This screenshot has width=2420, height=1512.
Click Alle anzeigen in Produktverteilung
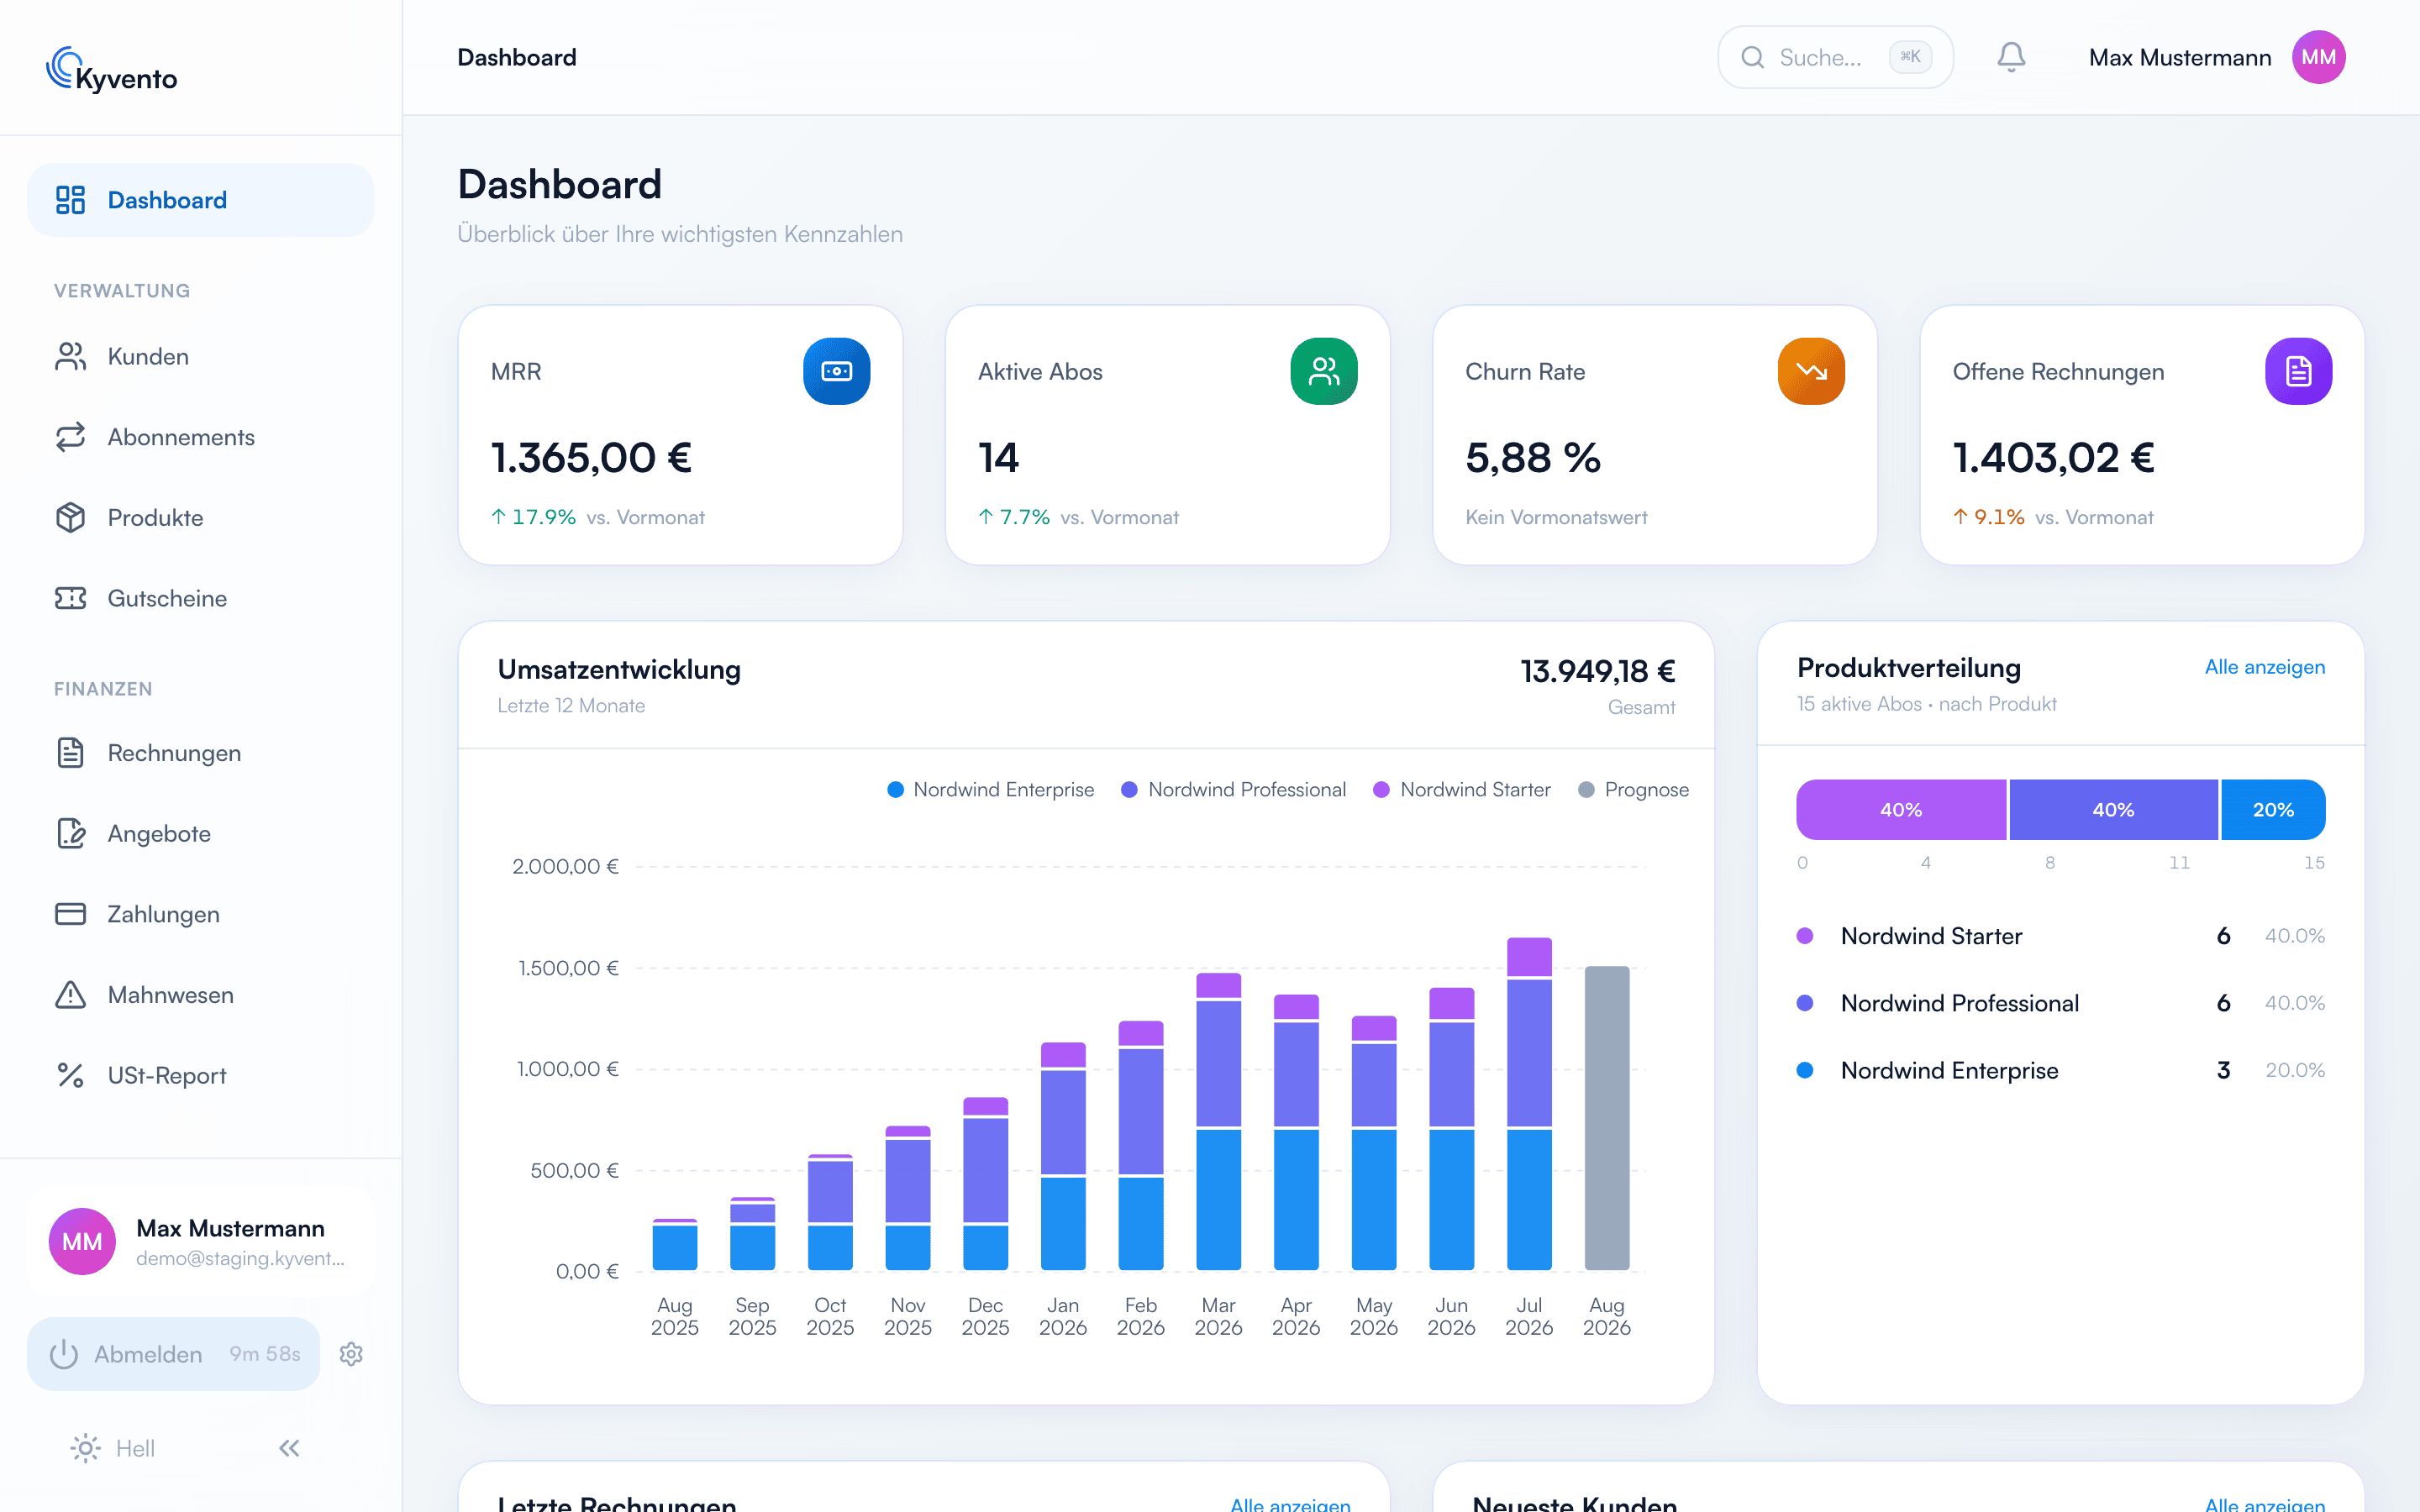pos(2264,667)
